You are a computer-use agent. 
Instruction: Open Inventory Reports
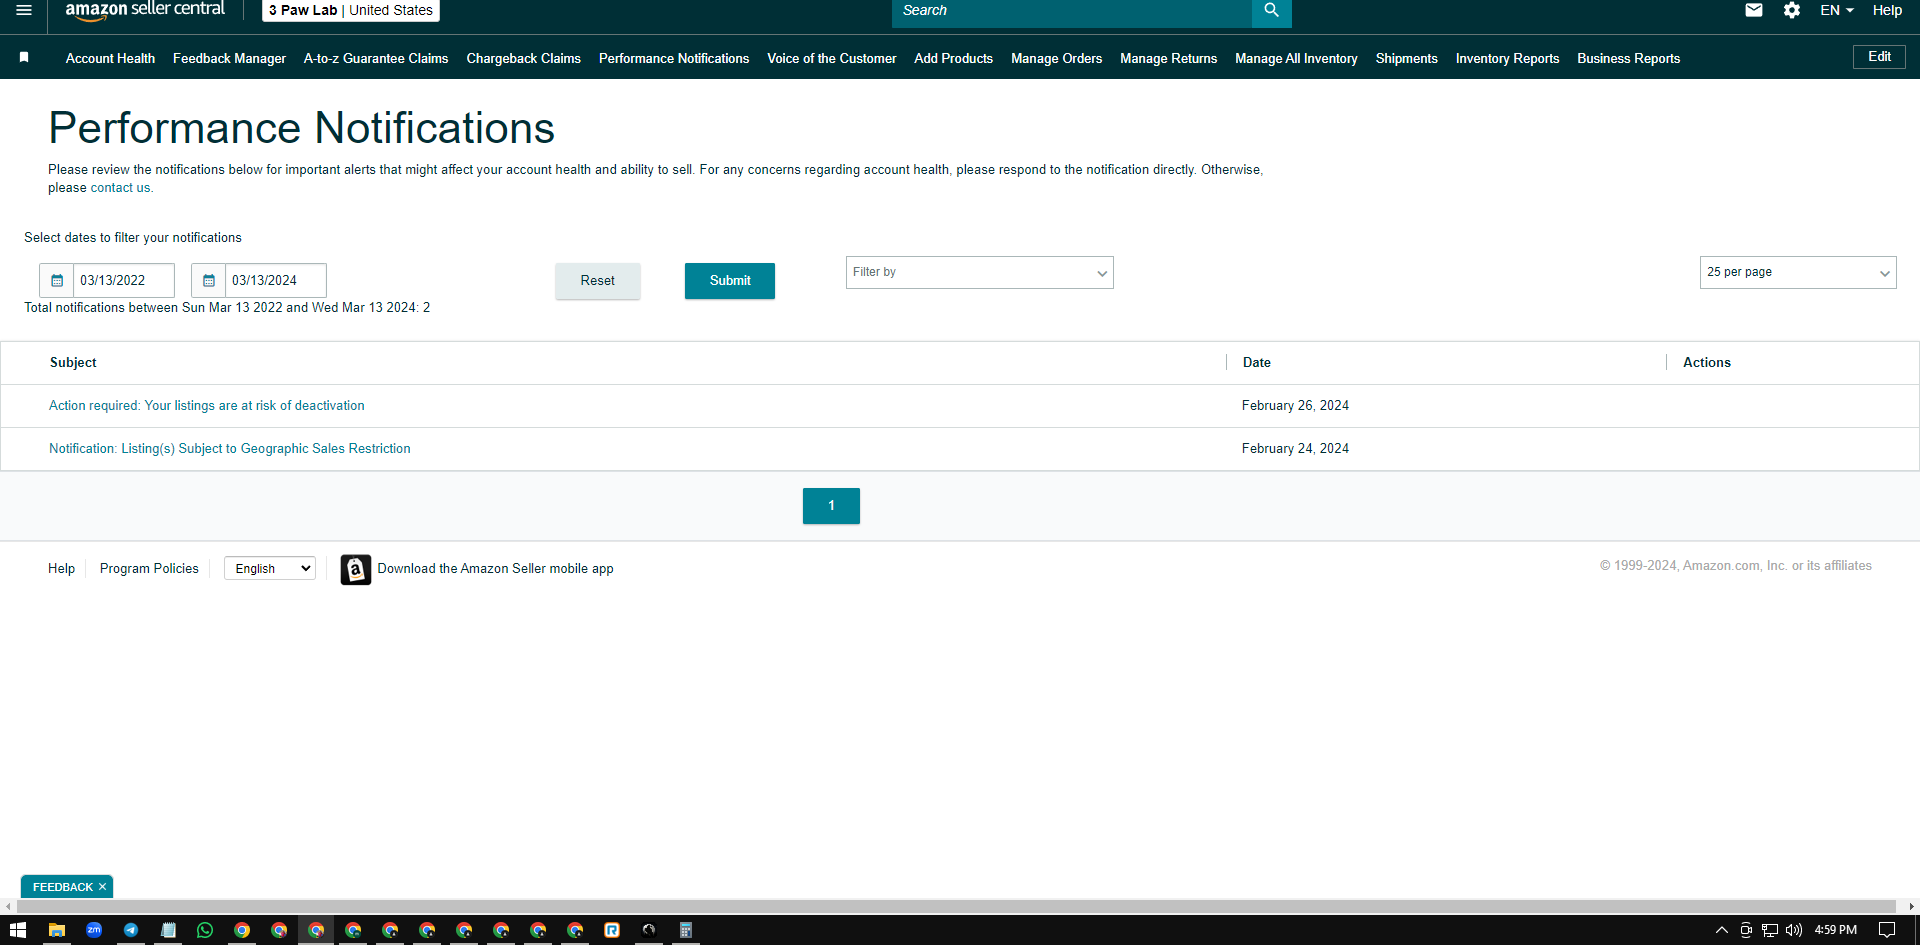click(1507, 59)
